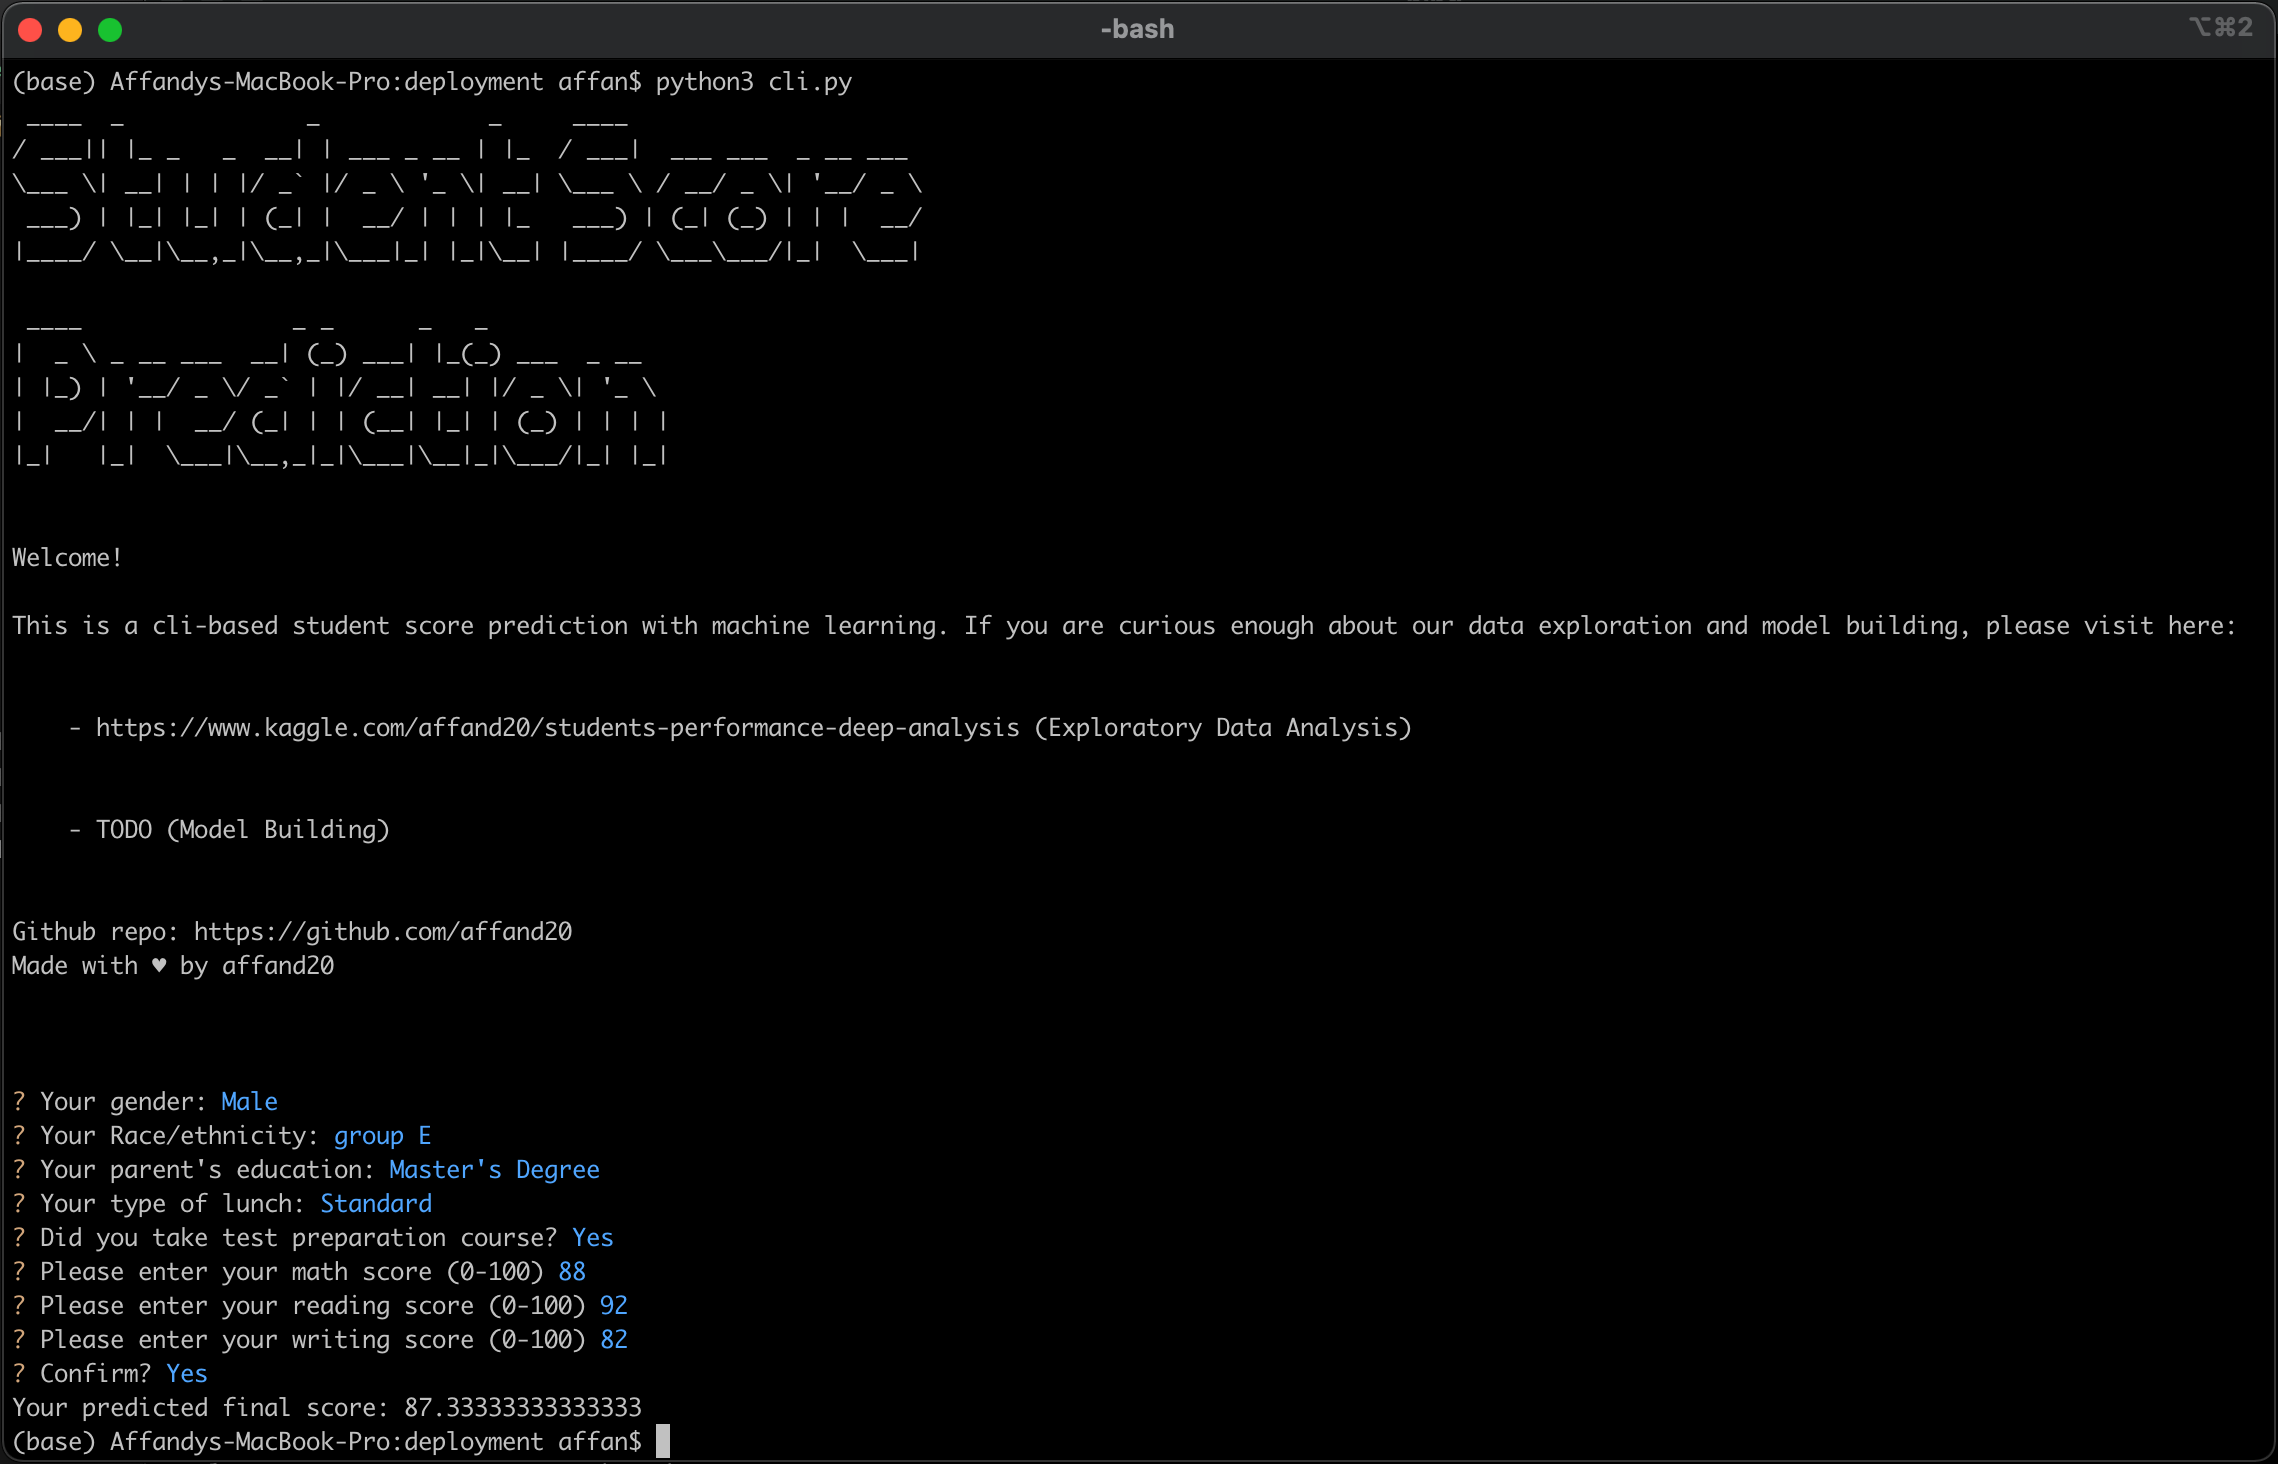Click the 'TODO (Model Building)' line
Viewport: 2278px width, 1464px height.
pyautogui.click(x=242, y=829)
